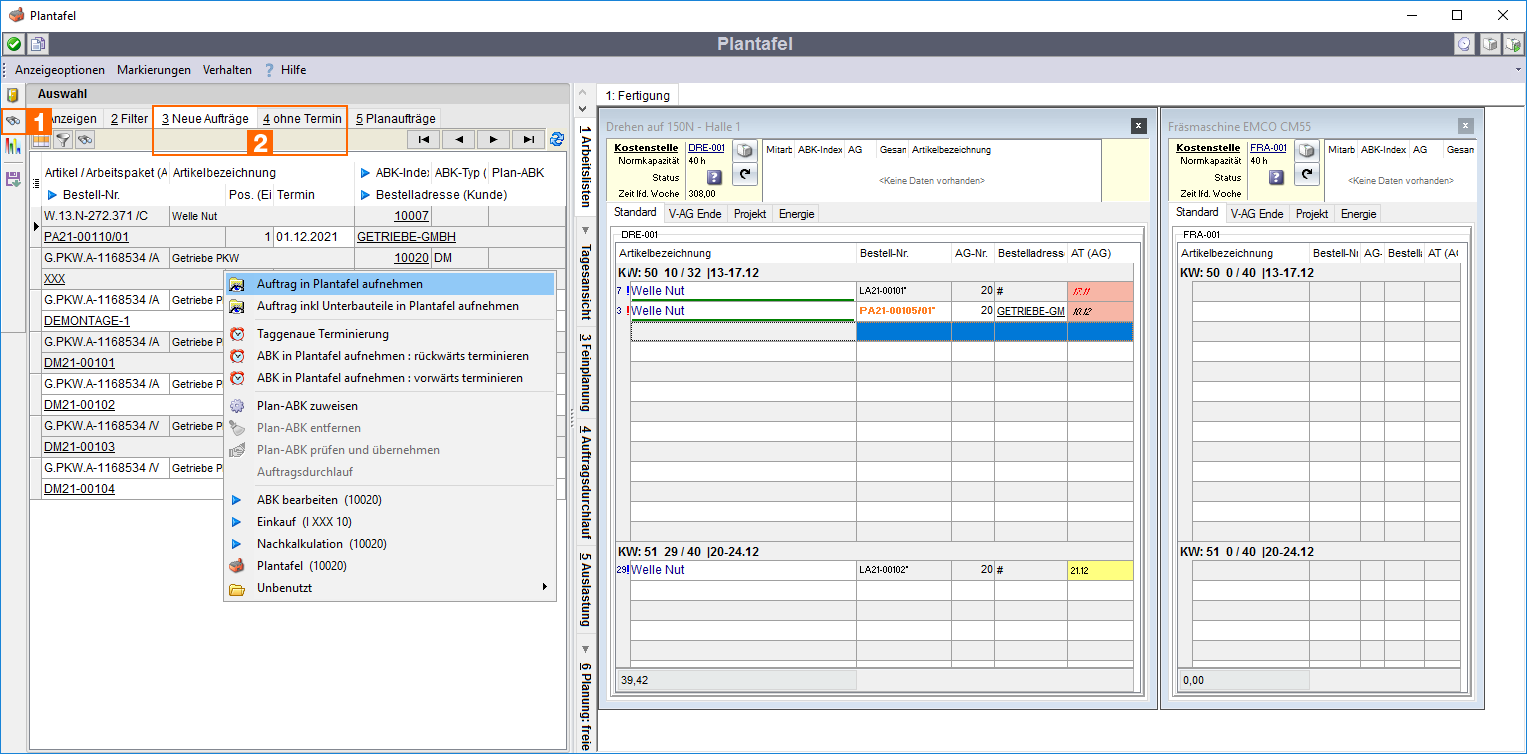The height and width of the screenshot is (754, 1527).
Task: Click the binoculars icon in the left sidebar
Action: tap(13, 120)
